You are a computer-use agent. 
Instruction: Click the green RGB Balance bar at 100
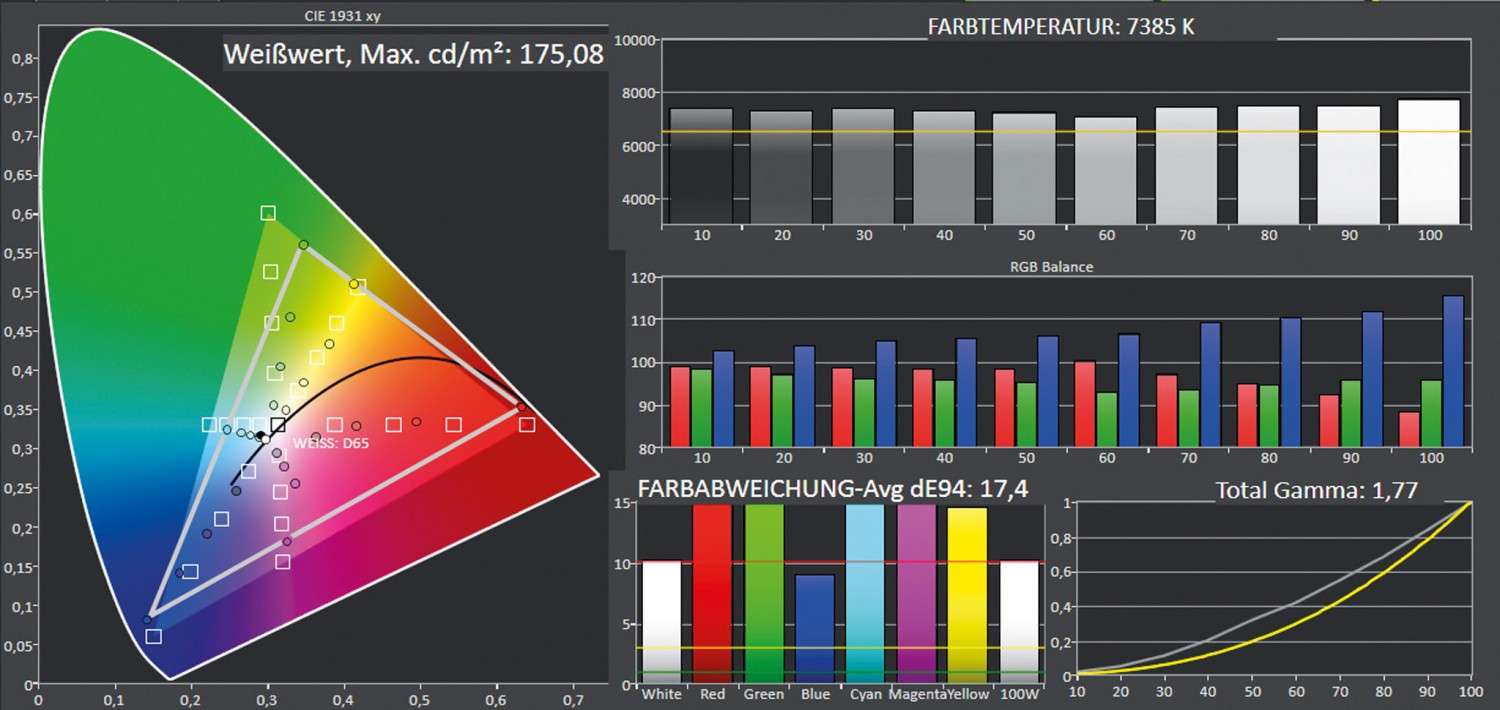pos(1430,413)
